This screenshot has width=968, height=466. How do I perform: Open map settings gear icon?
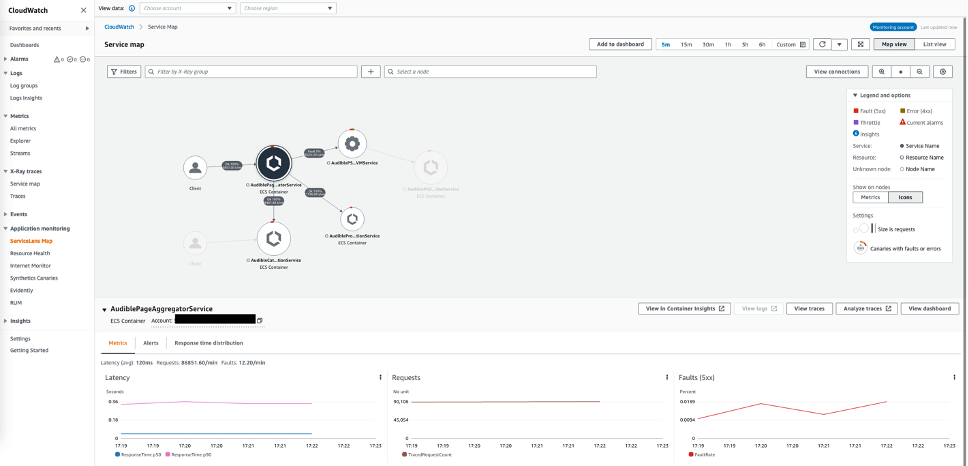tap(943, 72)
